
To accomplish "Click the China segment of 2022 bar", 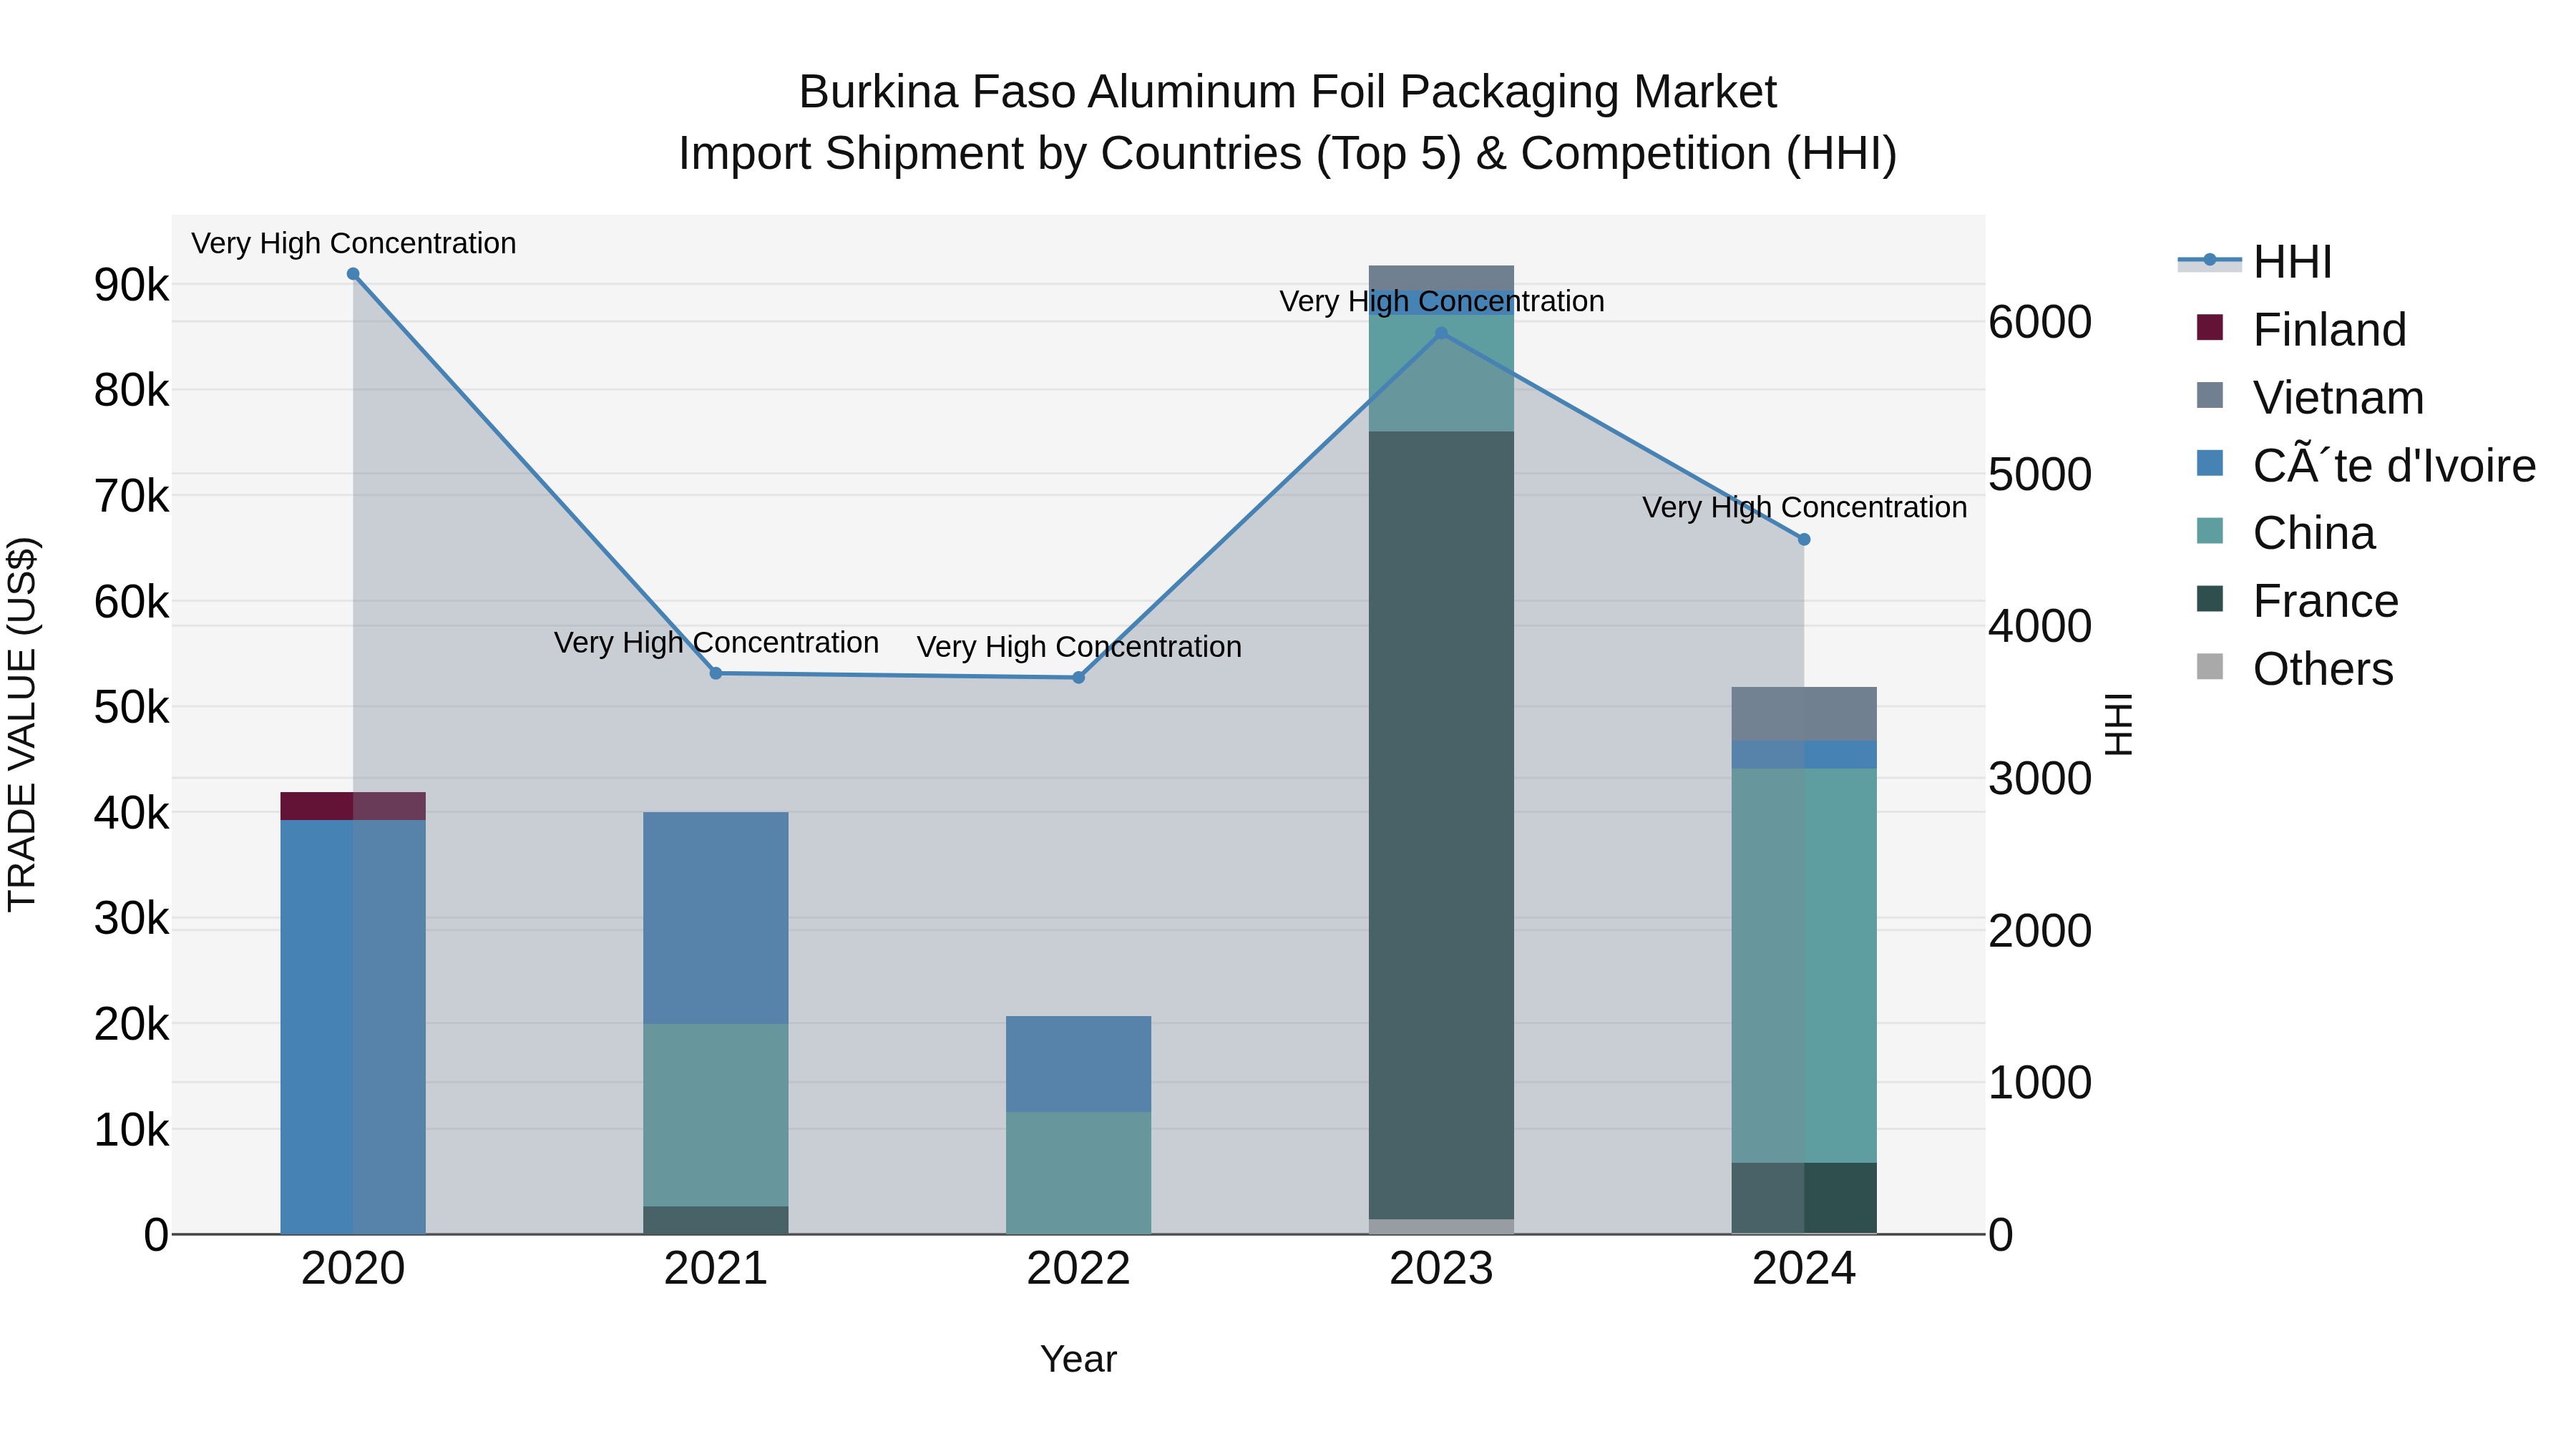I will click(1079, 1173).
